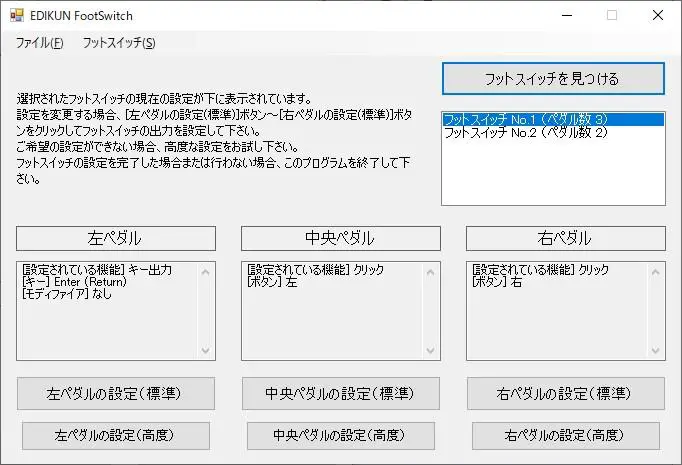Viewport: 682px width, 465px height.
Task: Open 右ペダルの設定(高度)
Action: 565,435
